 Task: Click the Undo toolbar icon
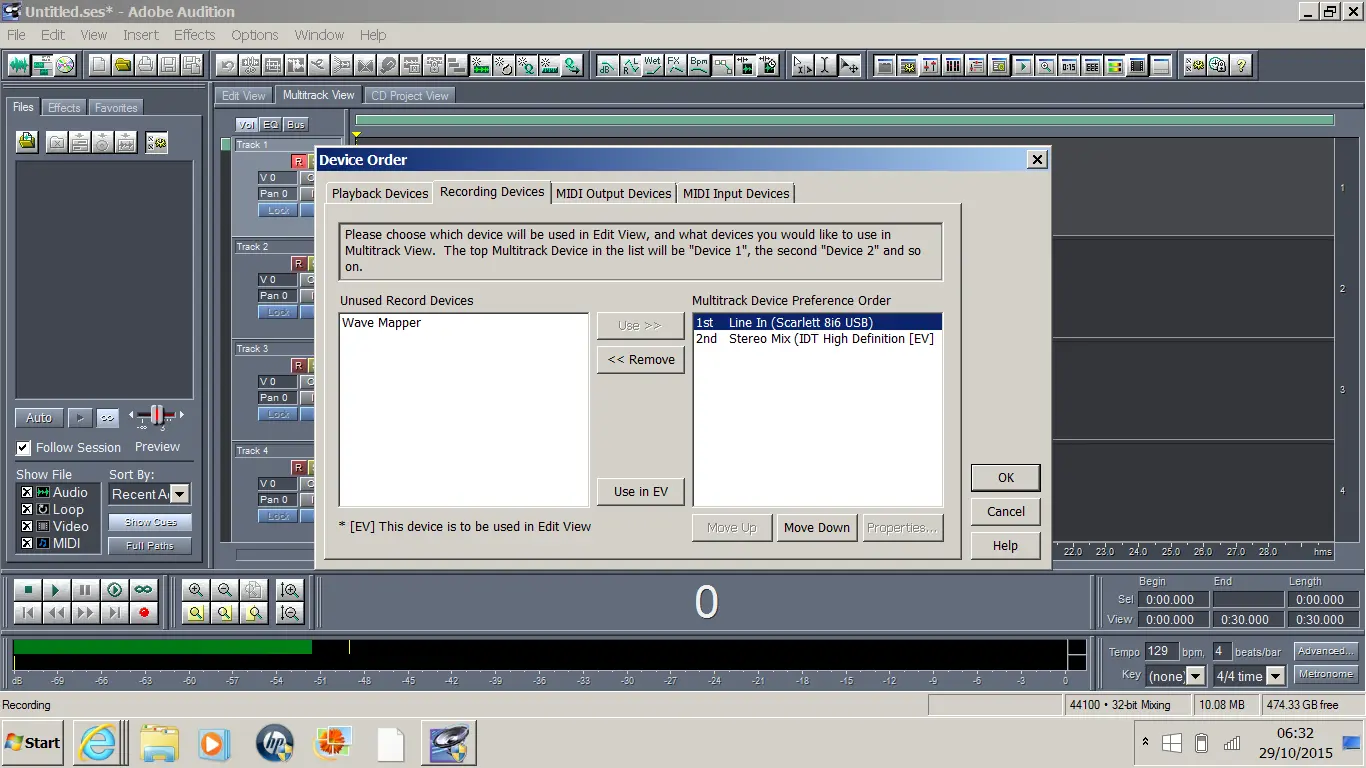[228, 66]
